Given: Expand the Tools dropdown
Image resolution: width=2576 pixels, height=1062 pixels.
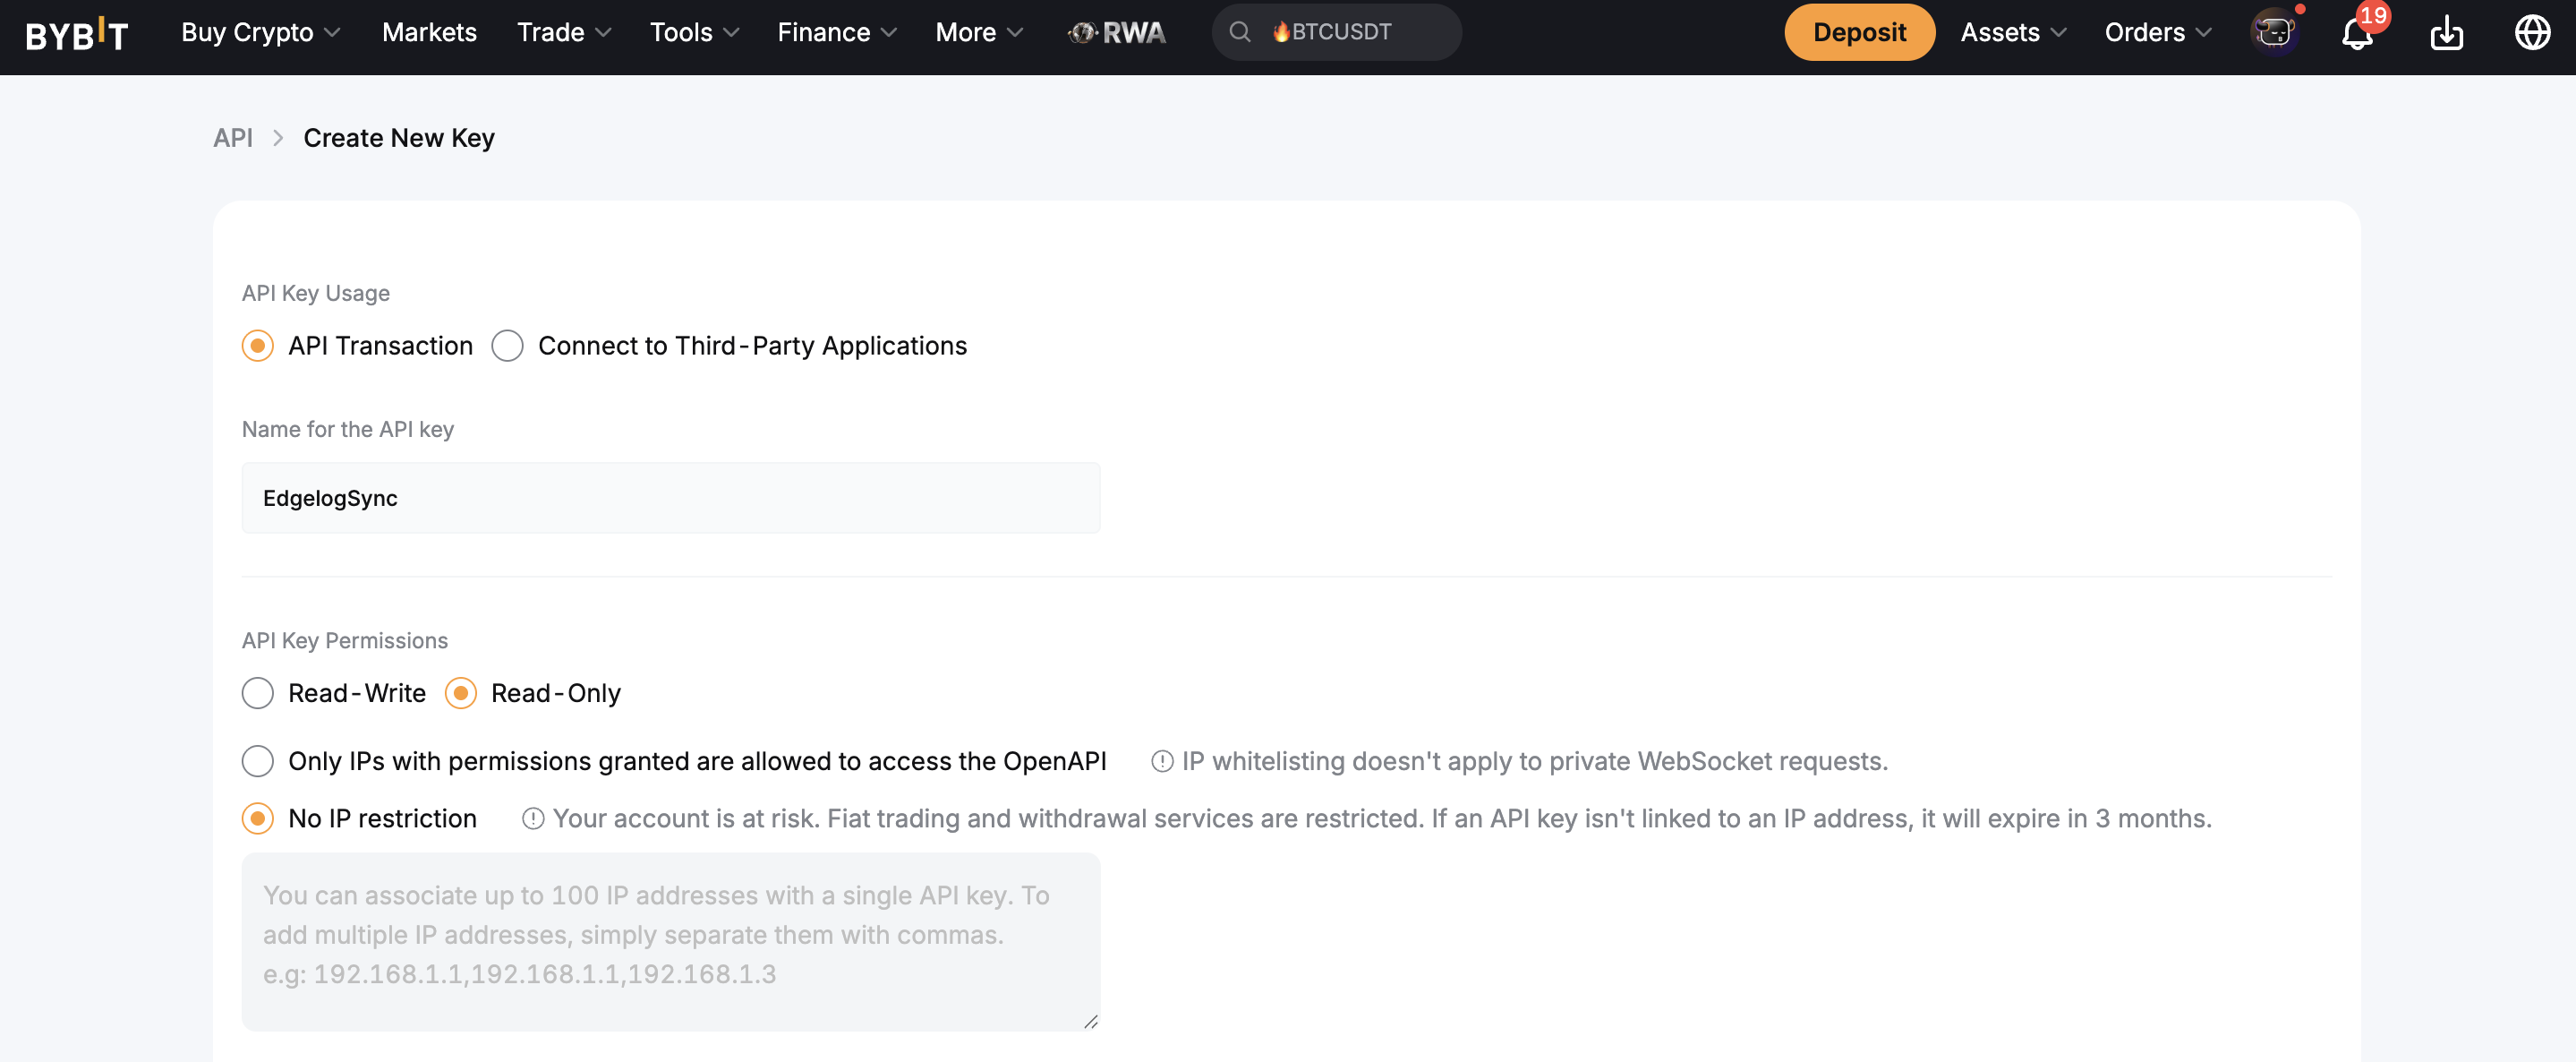Looking at the screenshot, I should 695,32.
